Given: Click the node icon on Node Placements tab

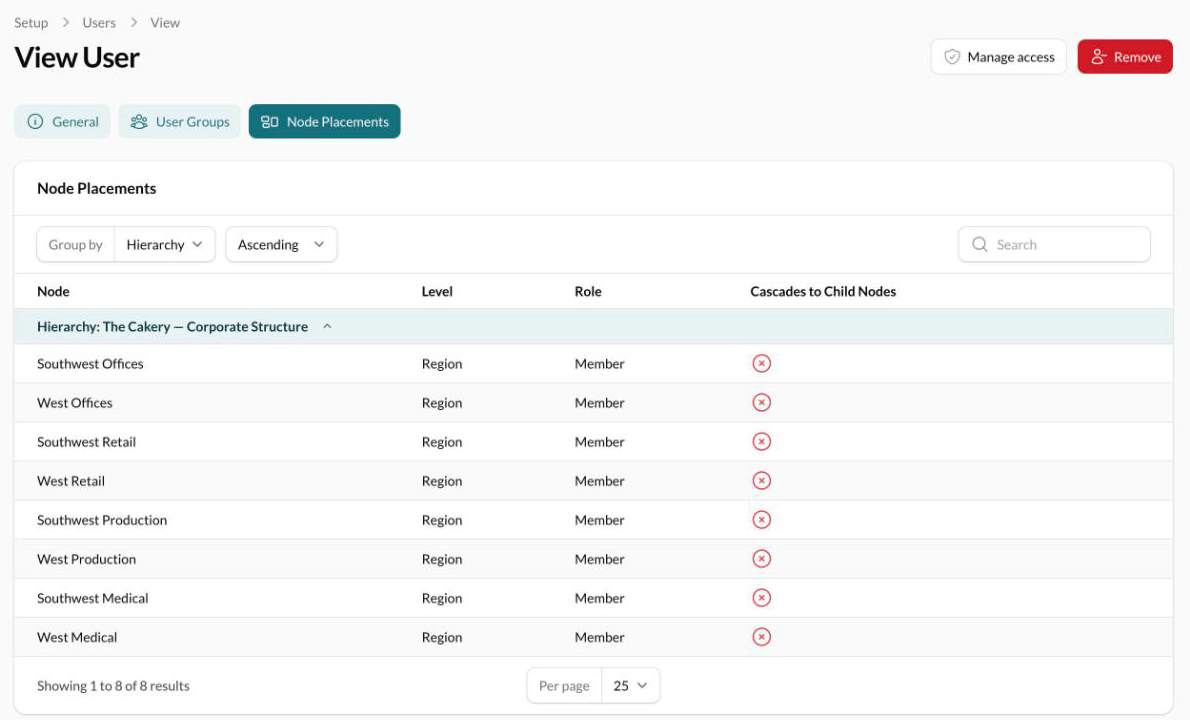Looking at the screenshot, I should (269, 121).
